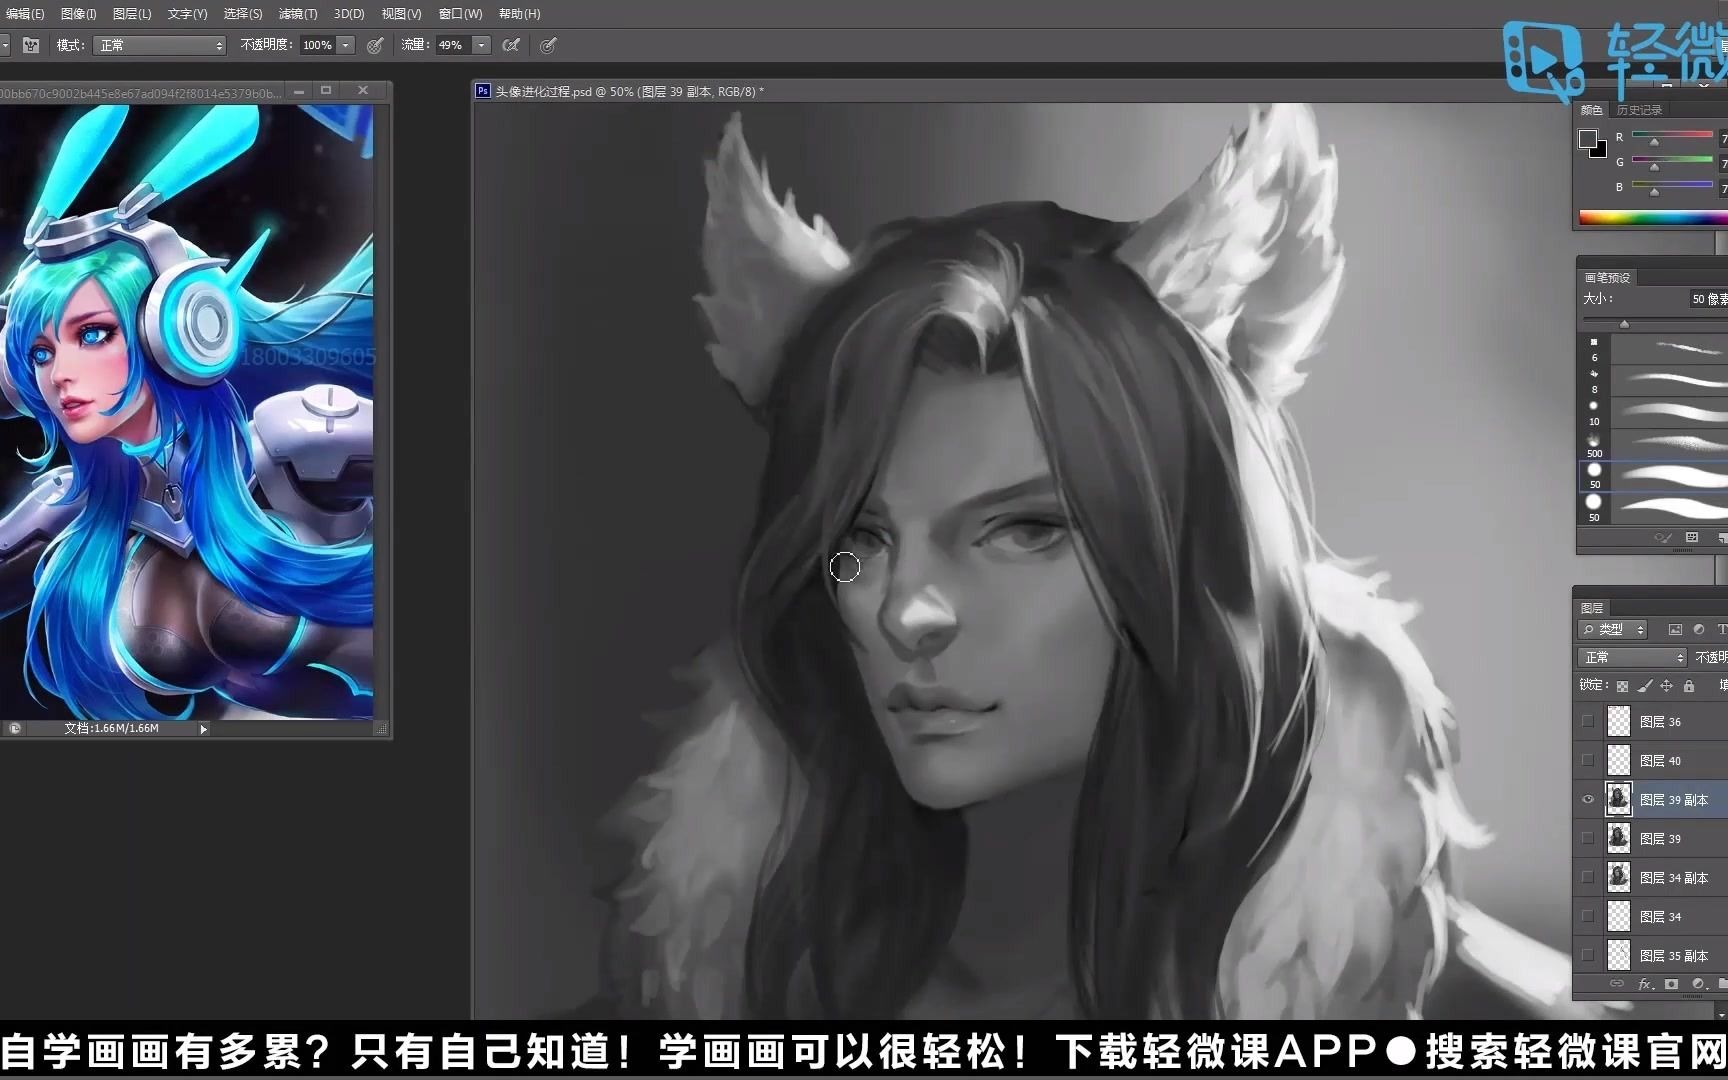Show layer 图层 40 visibility box
The height and width of the screenshot is (1080, 1728).
[x=1588, y=760]
